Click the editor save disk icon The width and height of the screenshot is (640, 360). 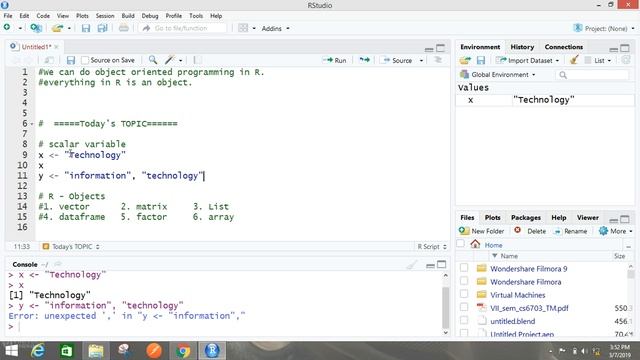[71, 60]
